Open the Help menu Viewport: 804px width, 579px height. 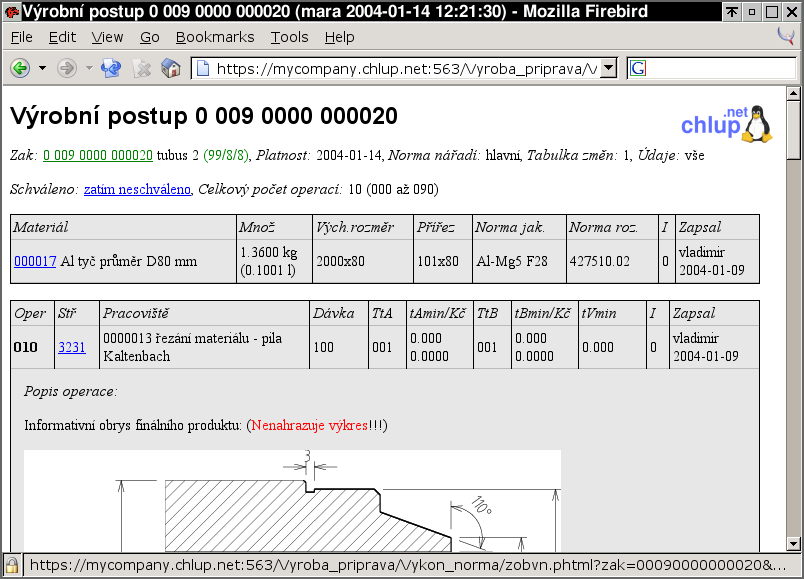click(339, 37)
